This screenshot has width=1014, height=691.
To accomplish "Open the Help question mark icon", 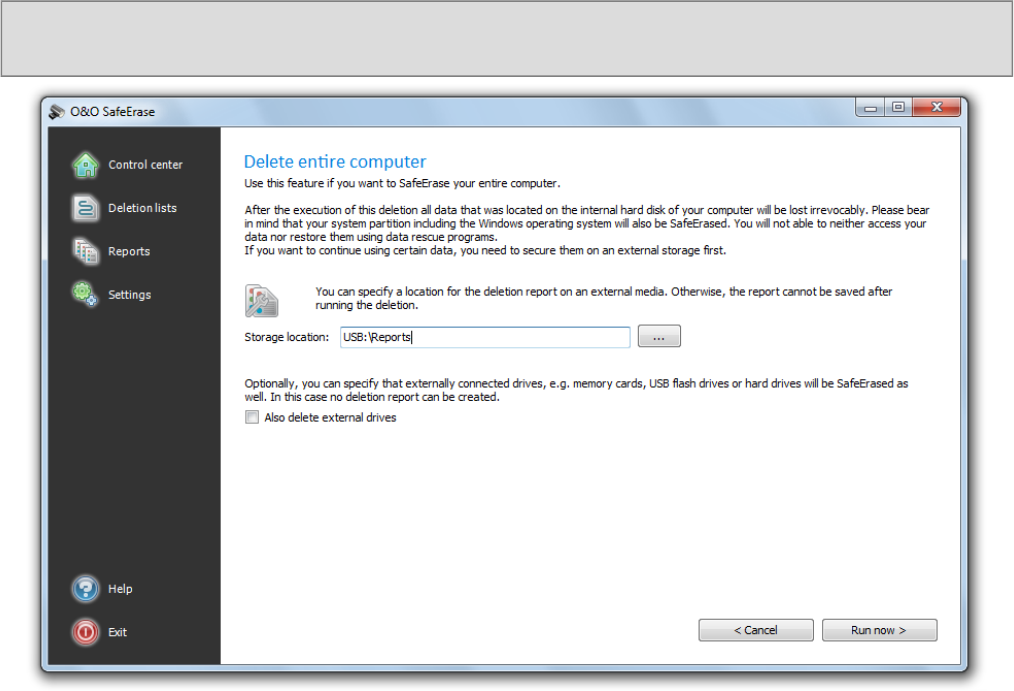I will 85,589.
